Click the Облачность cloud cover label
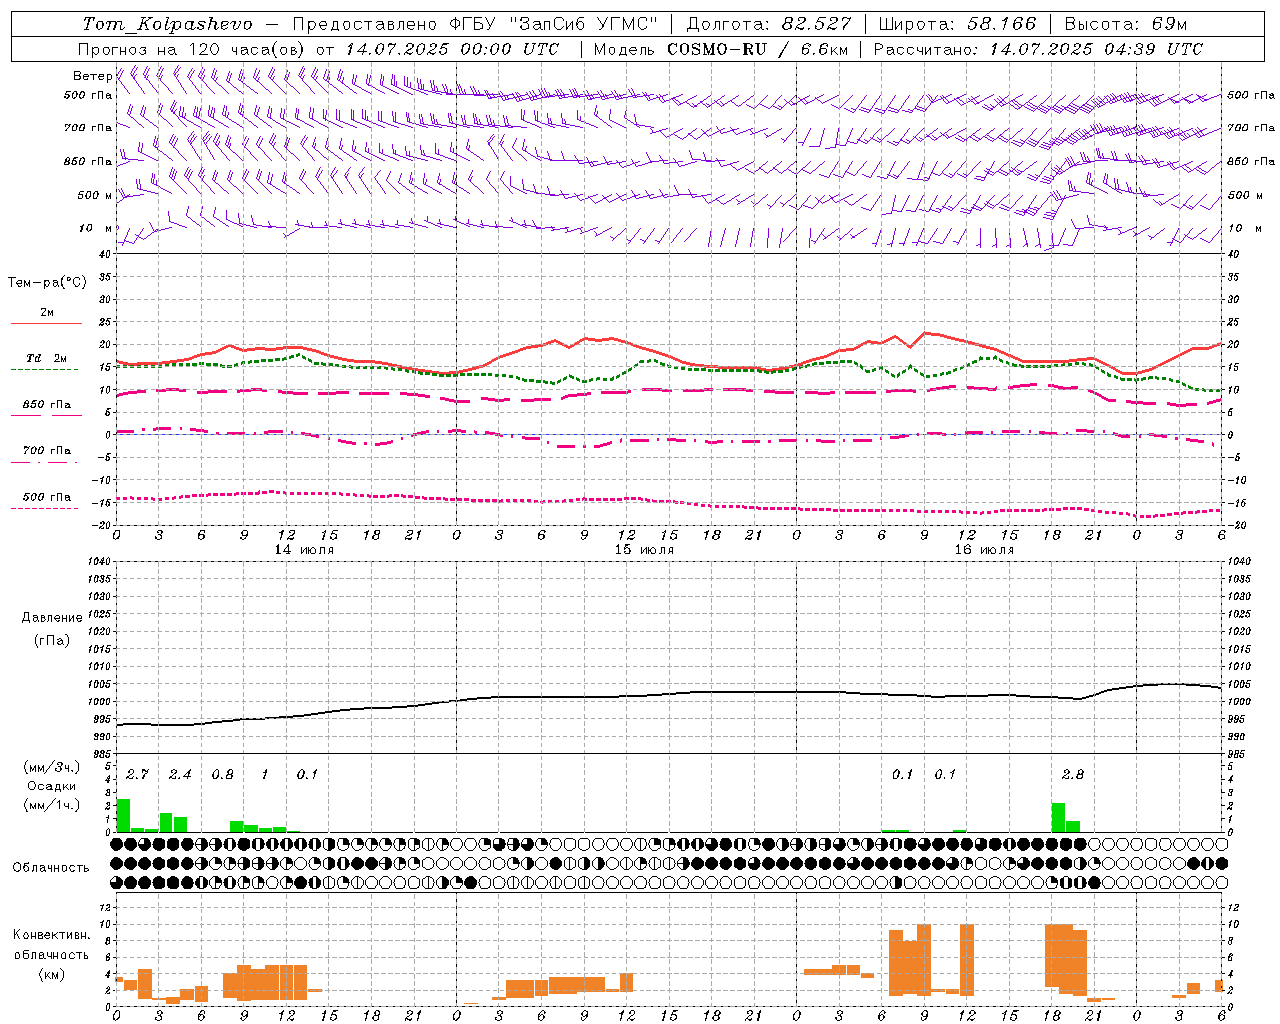This screenshot has width=1280, height=1024. (x=51, y=867)
